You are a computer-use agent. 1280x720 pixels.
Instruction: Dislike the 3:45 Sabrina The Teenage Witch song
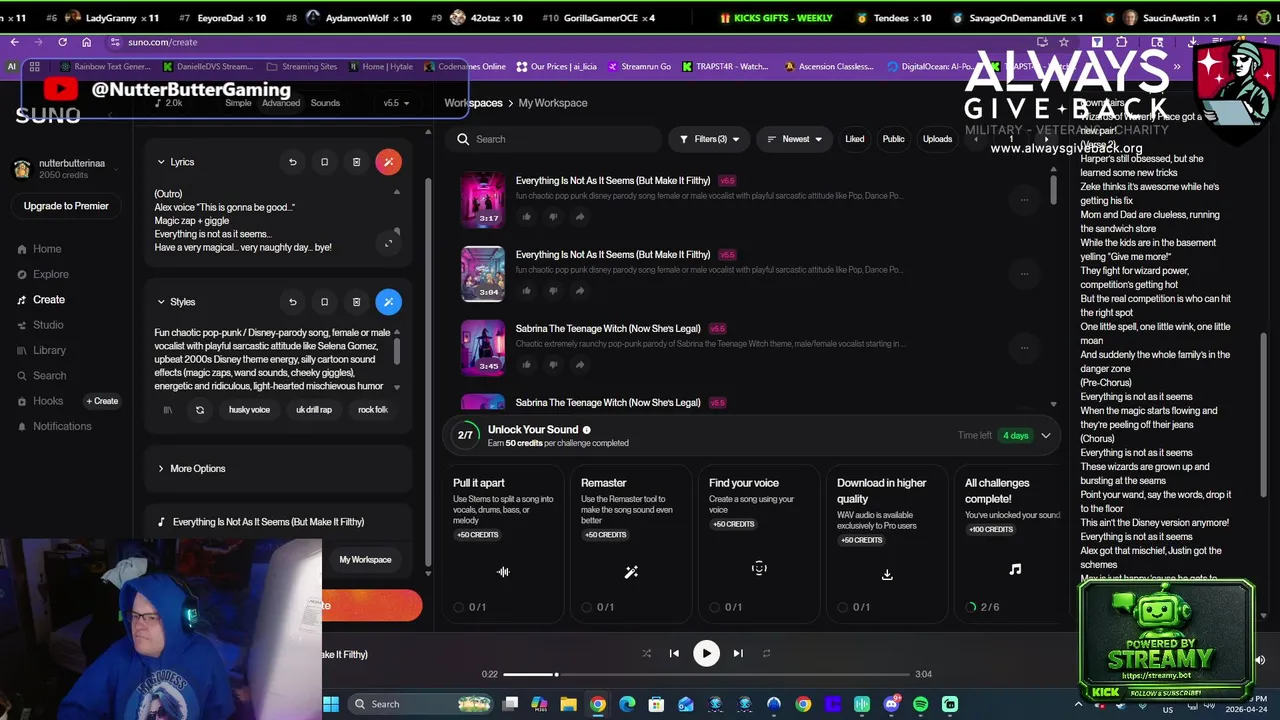553,365
